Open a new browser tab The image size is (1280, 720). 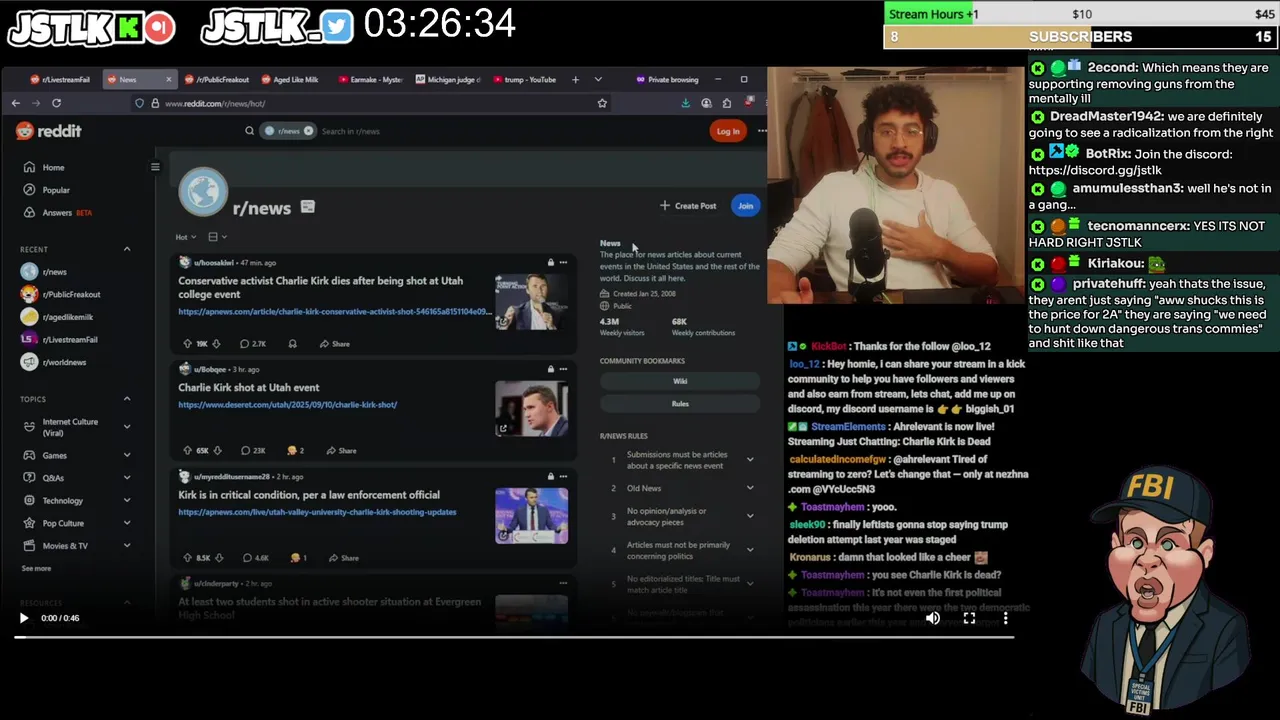pos(575,79)
